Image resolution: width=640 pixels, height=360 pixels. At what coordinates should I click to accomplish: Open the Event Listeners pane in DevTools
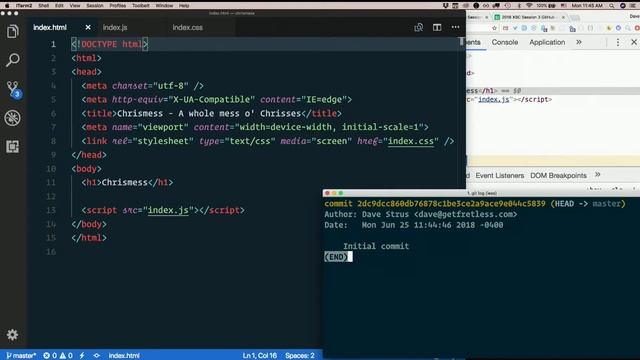(x=500, y=176)
